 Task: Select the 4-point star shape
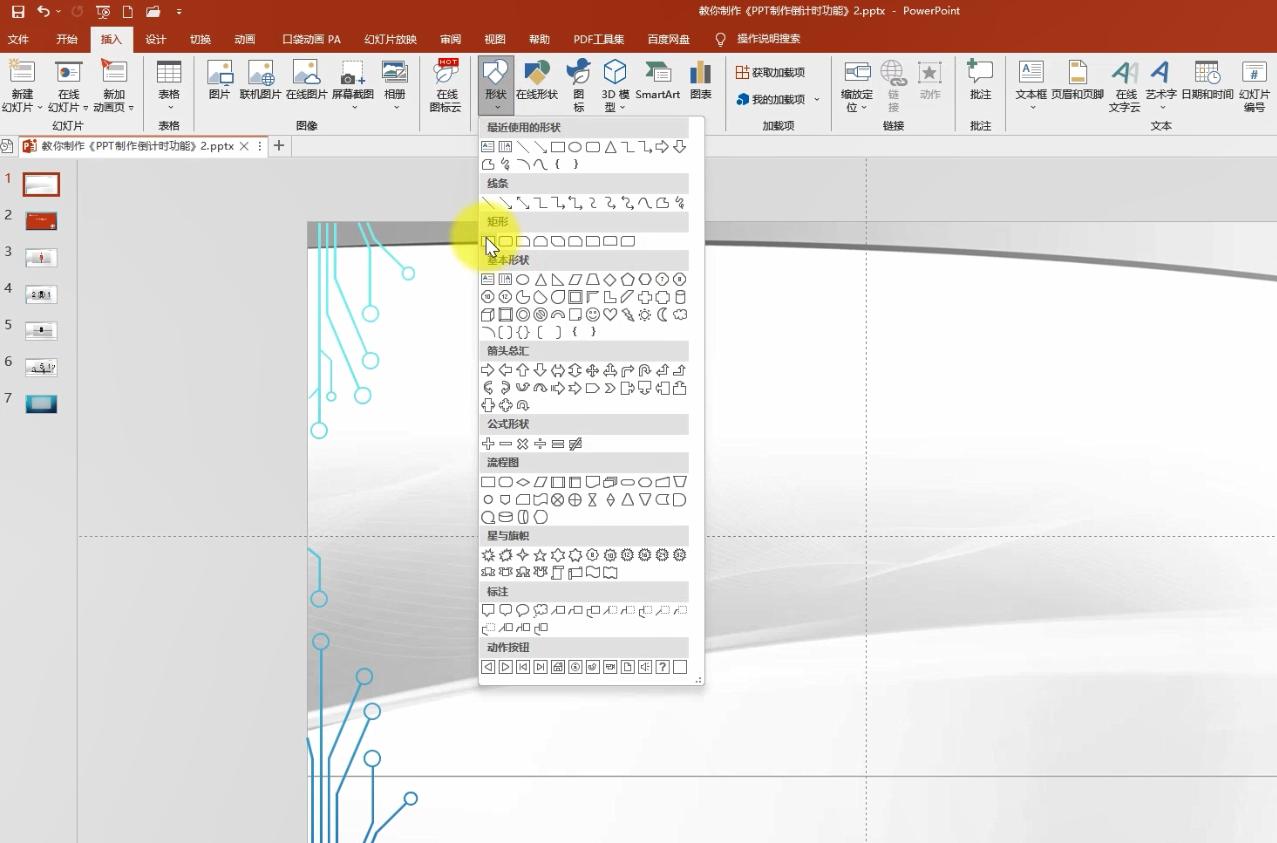point(522,555)
